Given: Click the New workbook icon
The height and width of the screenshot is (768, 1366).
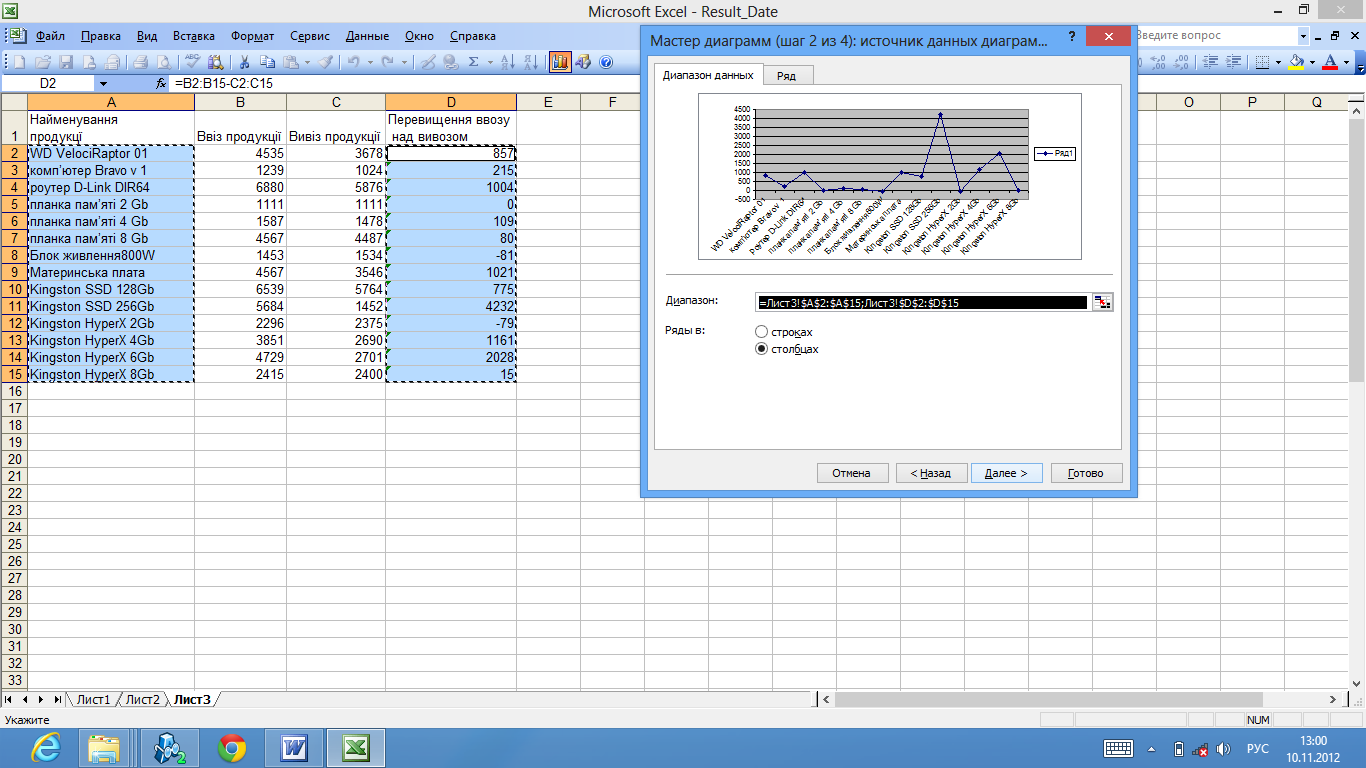Looking at the screenshot, I should pos(19,62).
